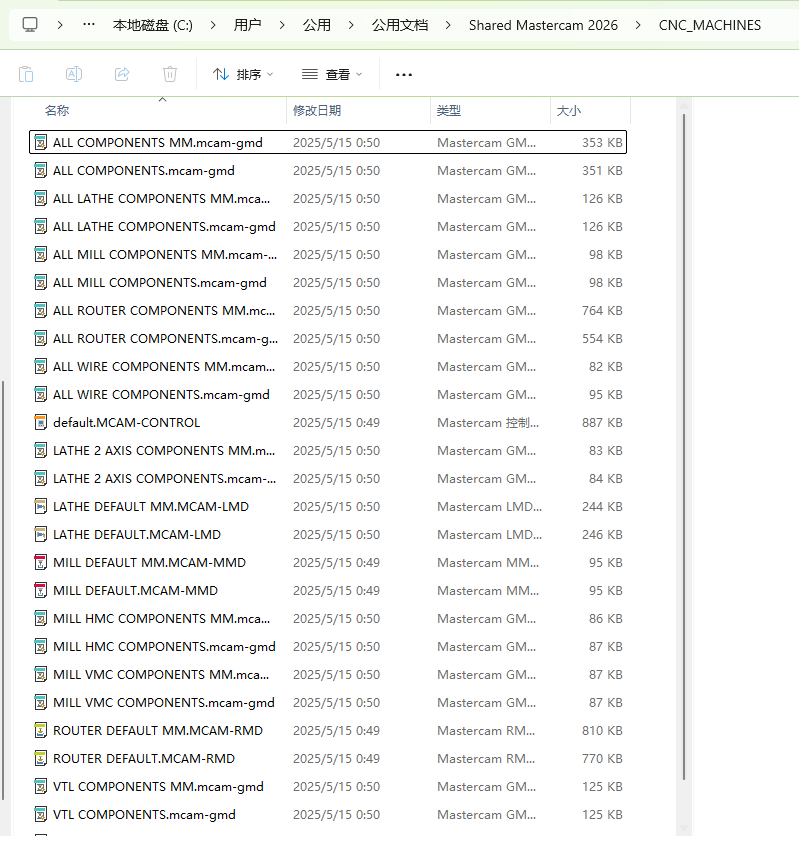799x855 pixels.
Task: Click file name MILL HMC COMPONENTS.mcam-gmd
Action: click(x=164, y=647)
